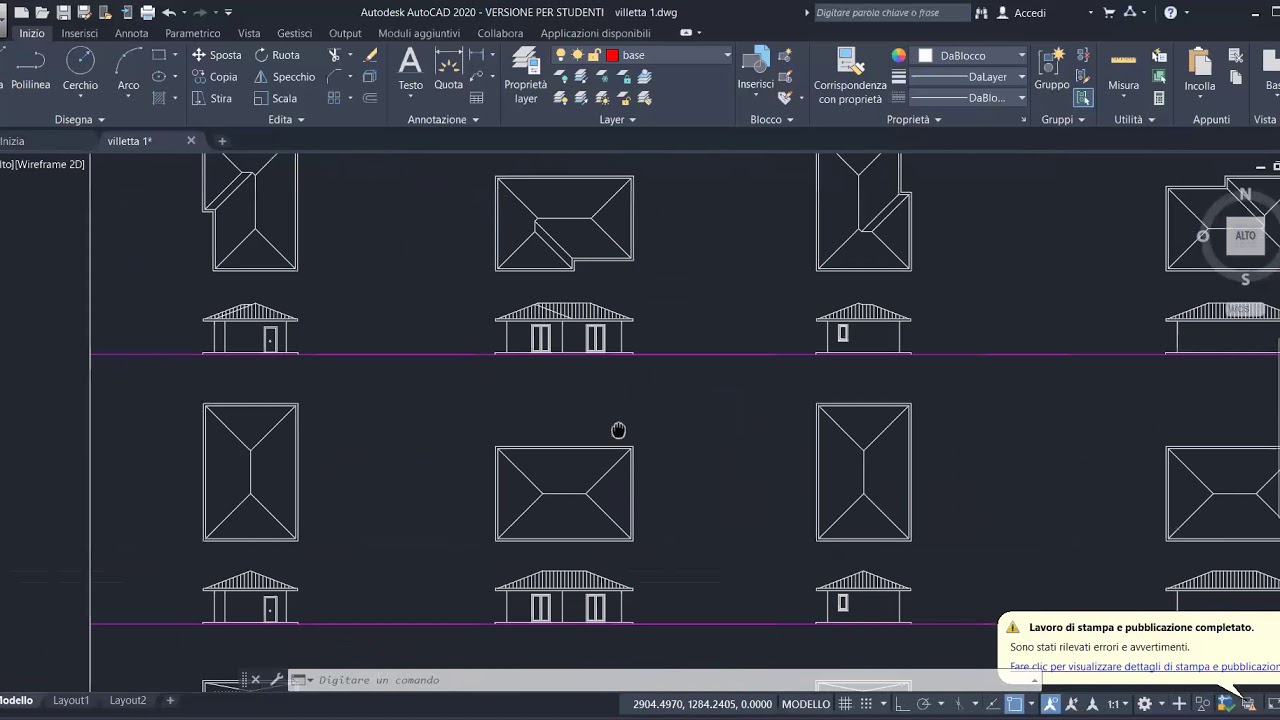The height and width of the screenshot is (720, 1280).
Task: Select the Quota dimension tool
Action: 448,70
